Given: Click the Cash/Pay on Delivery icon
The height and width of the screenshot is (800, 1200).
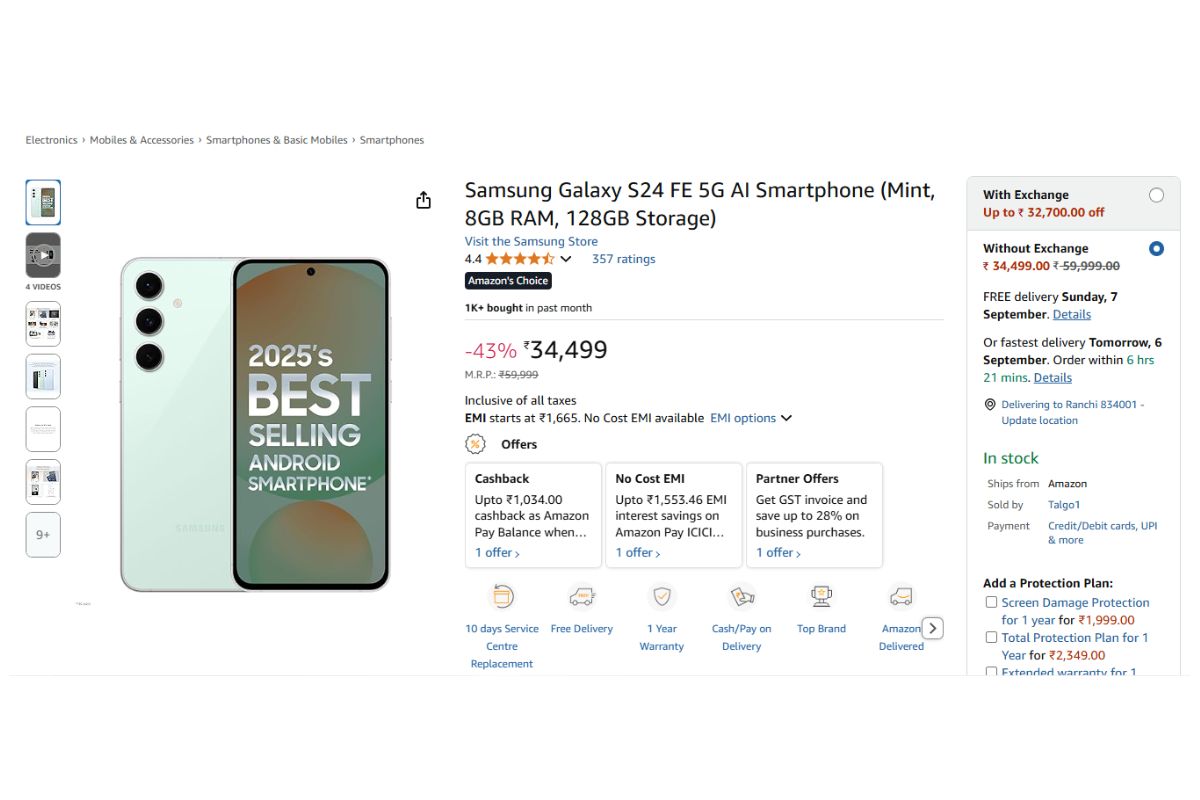Looking at the screenshot, I should click(x=741, y=595).
